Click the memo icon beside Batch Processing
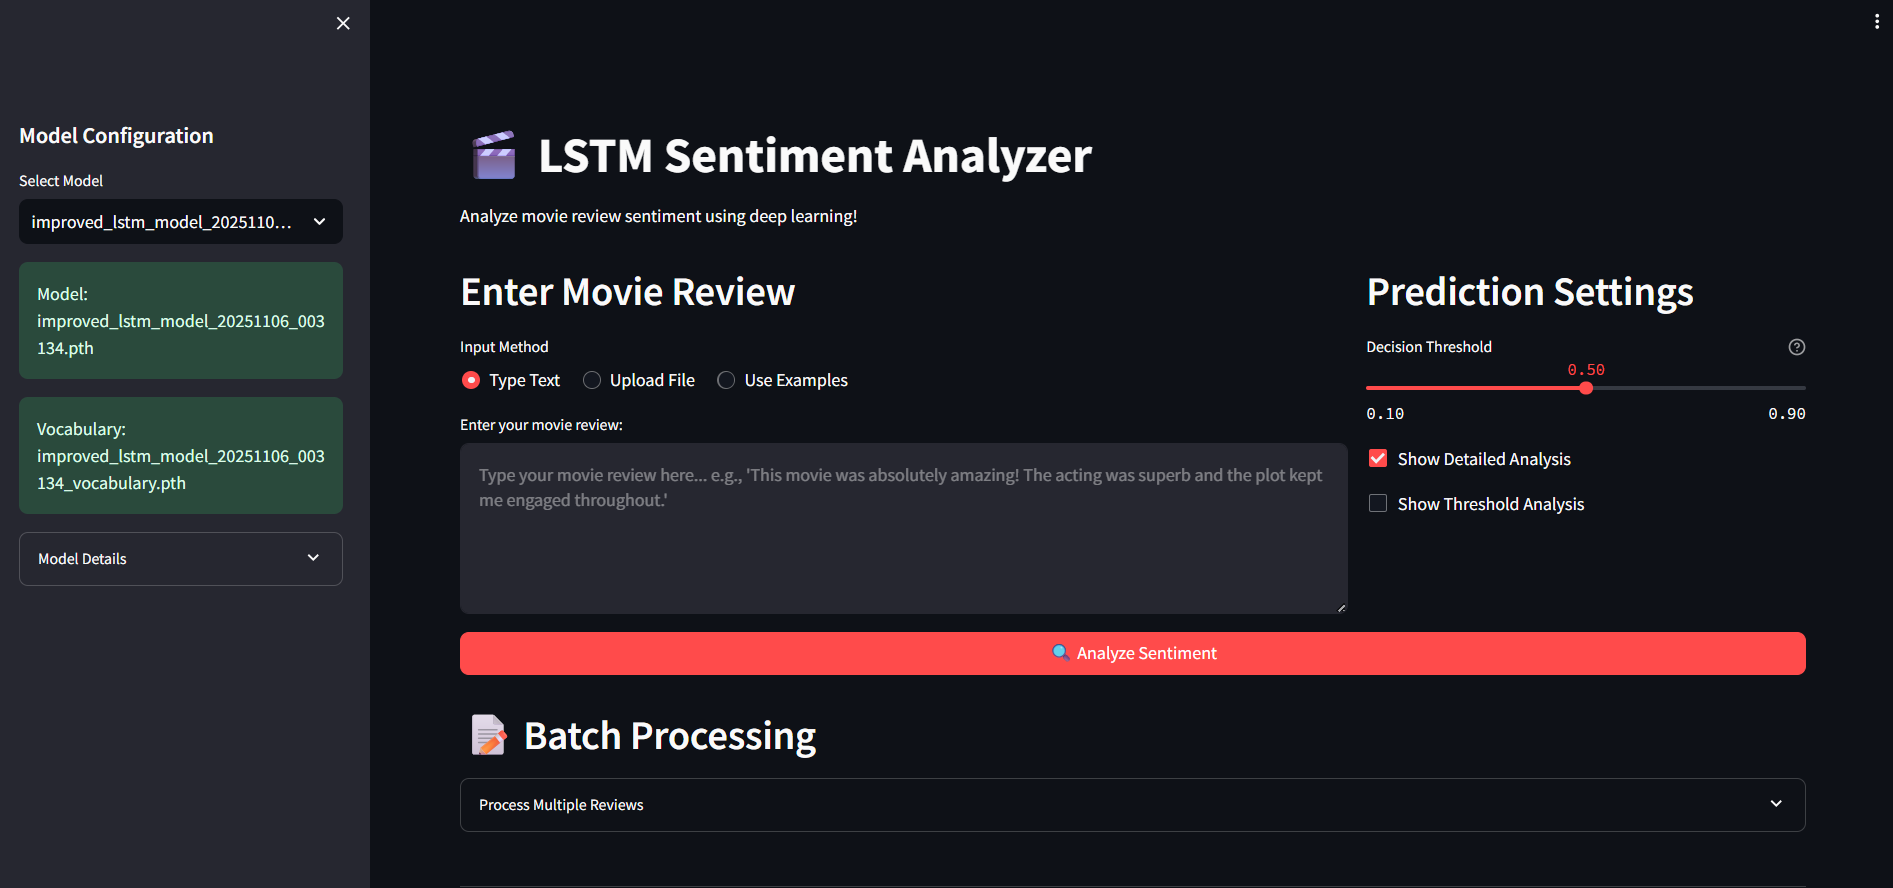Viewport: 1893px width, 888px height. point(488,736)
